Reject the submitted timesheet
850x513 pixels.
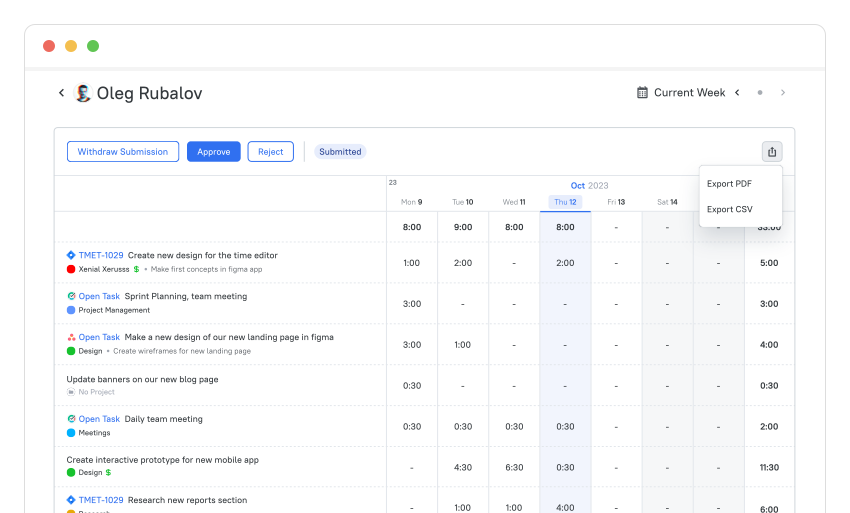pyautogui.click(x=271, y=152)
